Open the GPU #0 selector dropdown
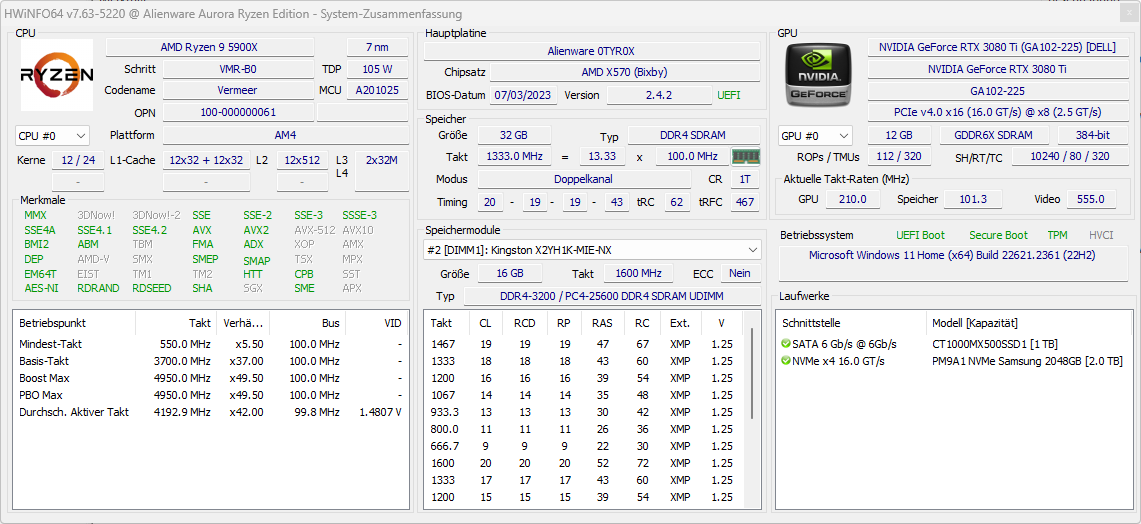Image resolution: width=1141 pixels, height=524 pixels. point(815,136)
